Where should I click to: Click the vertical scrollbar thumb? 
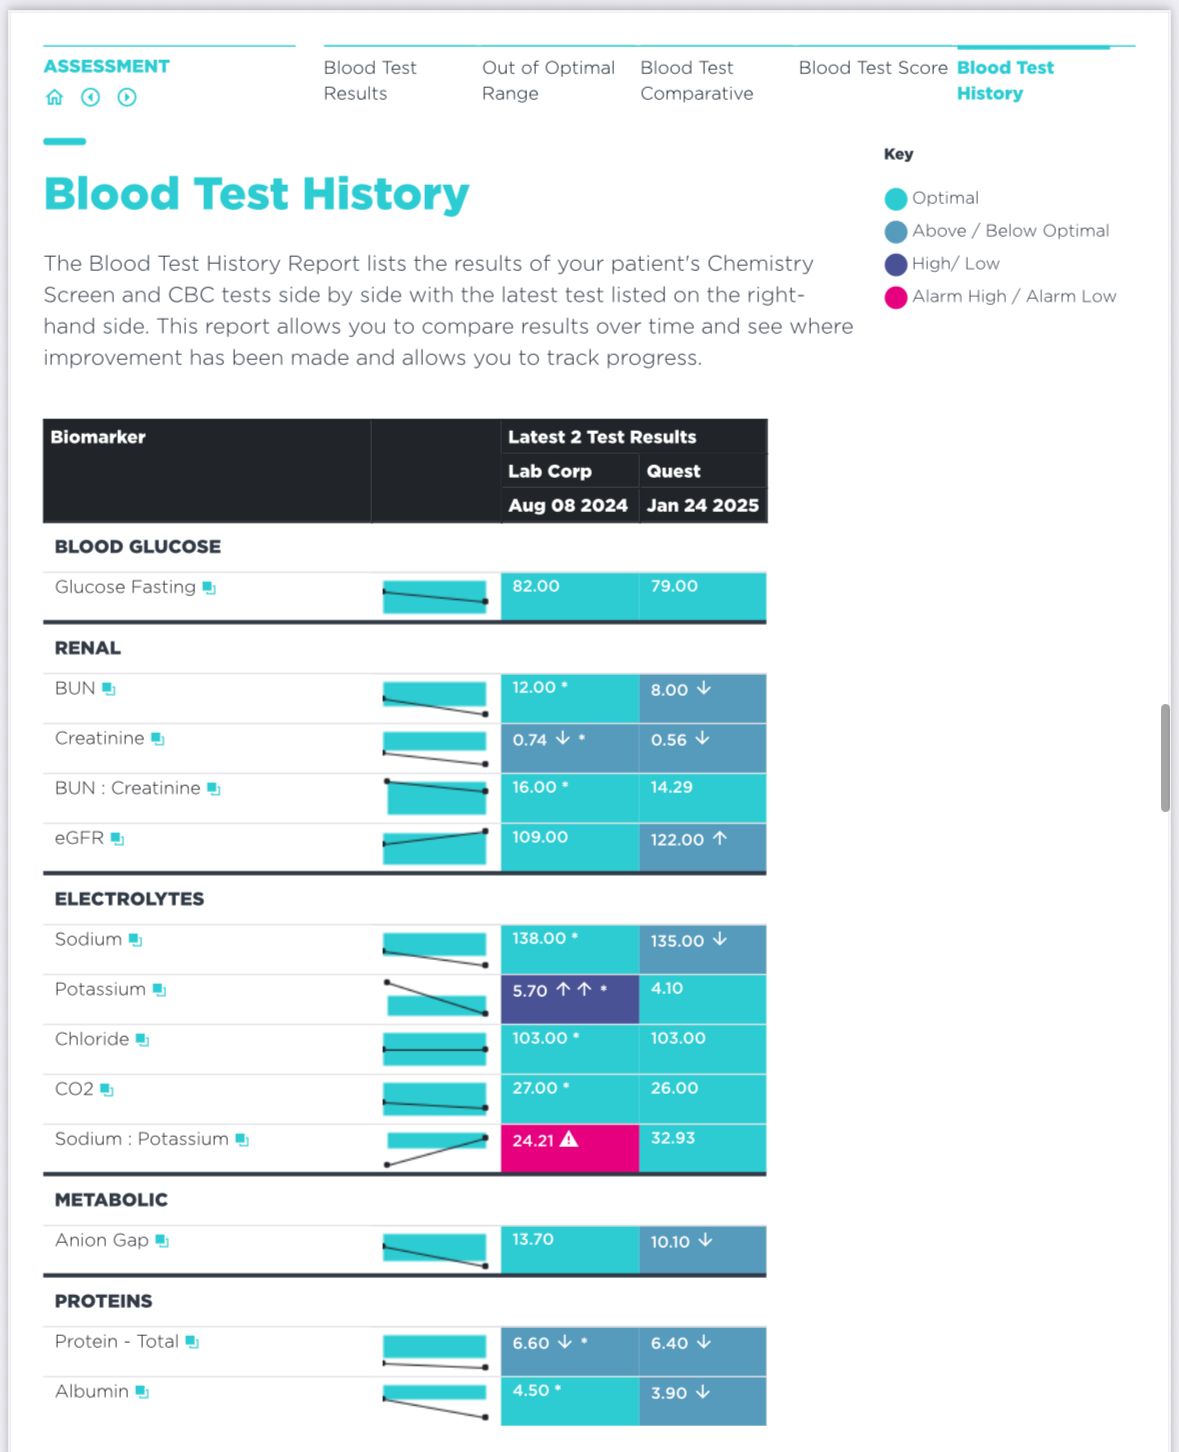[1165, 758]
